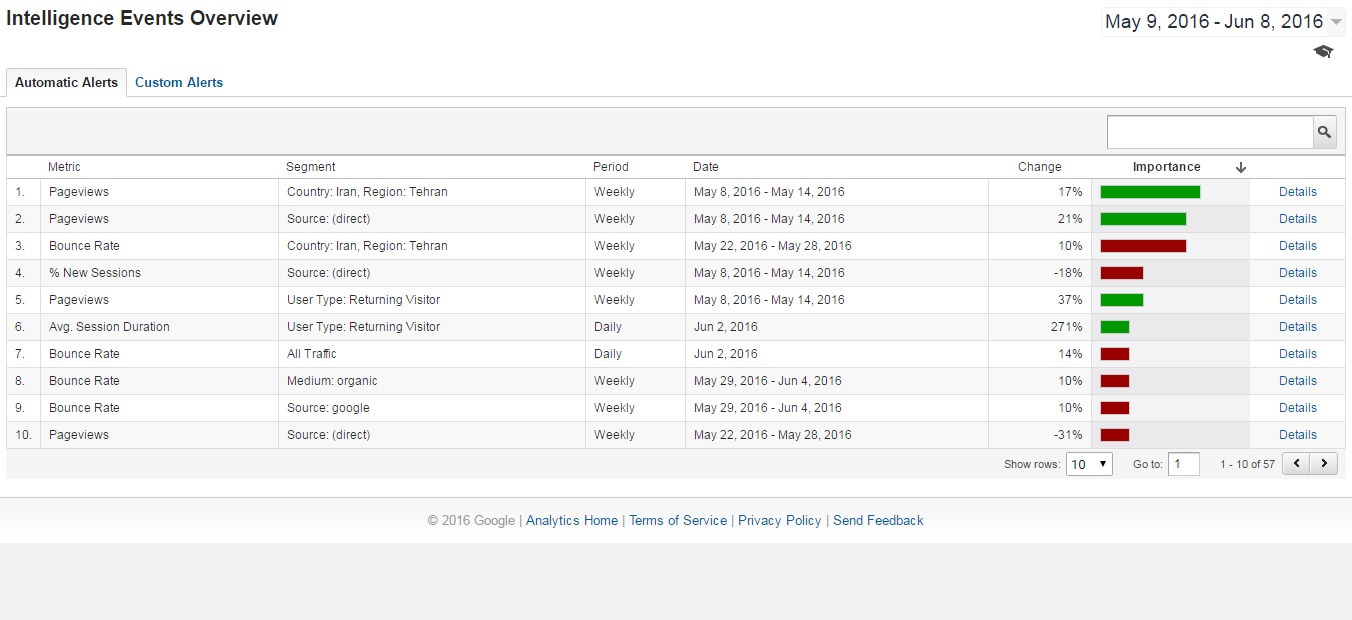Click Send Feedback in the footer
The image size is (1352, 620).
point(877,521)
